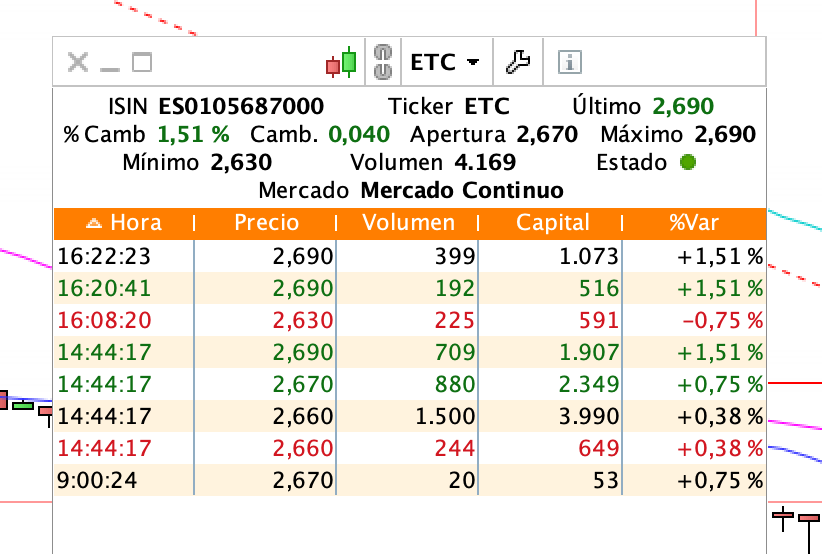This screenshot has height=554, width=822.
Task: Click capital 1.907 cell
Action: click(x=589, y=352)
